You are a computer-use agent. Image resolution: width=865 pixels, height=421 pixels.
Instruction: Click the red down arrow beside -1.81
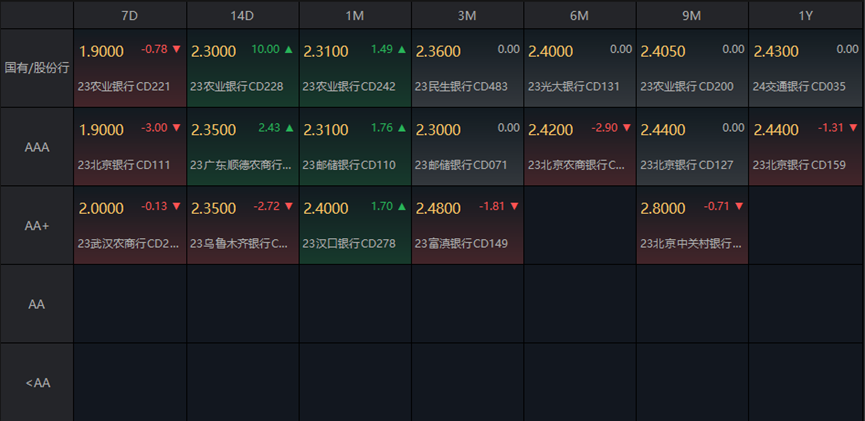point(514,207)
